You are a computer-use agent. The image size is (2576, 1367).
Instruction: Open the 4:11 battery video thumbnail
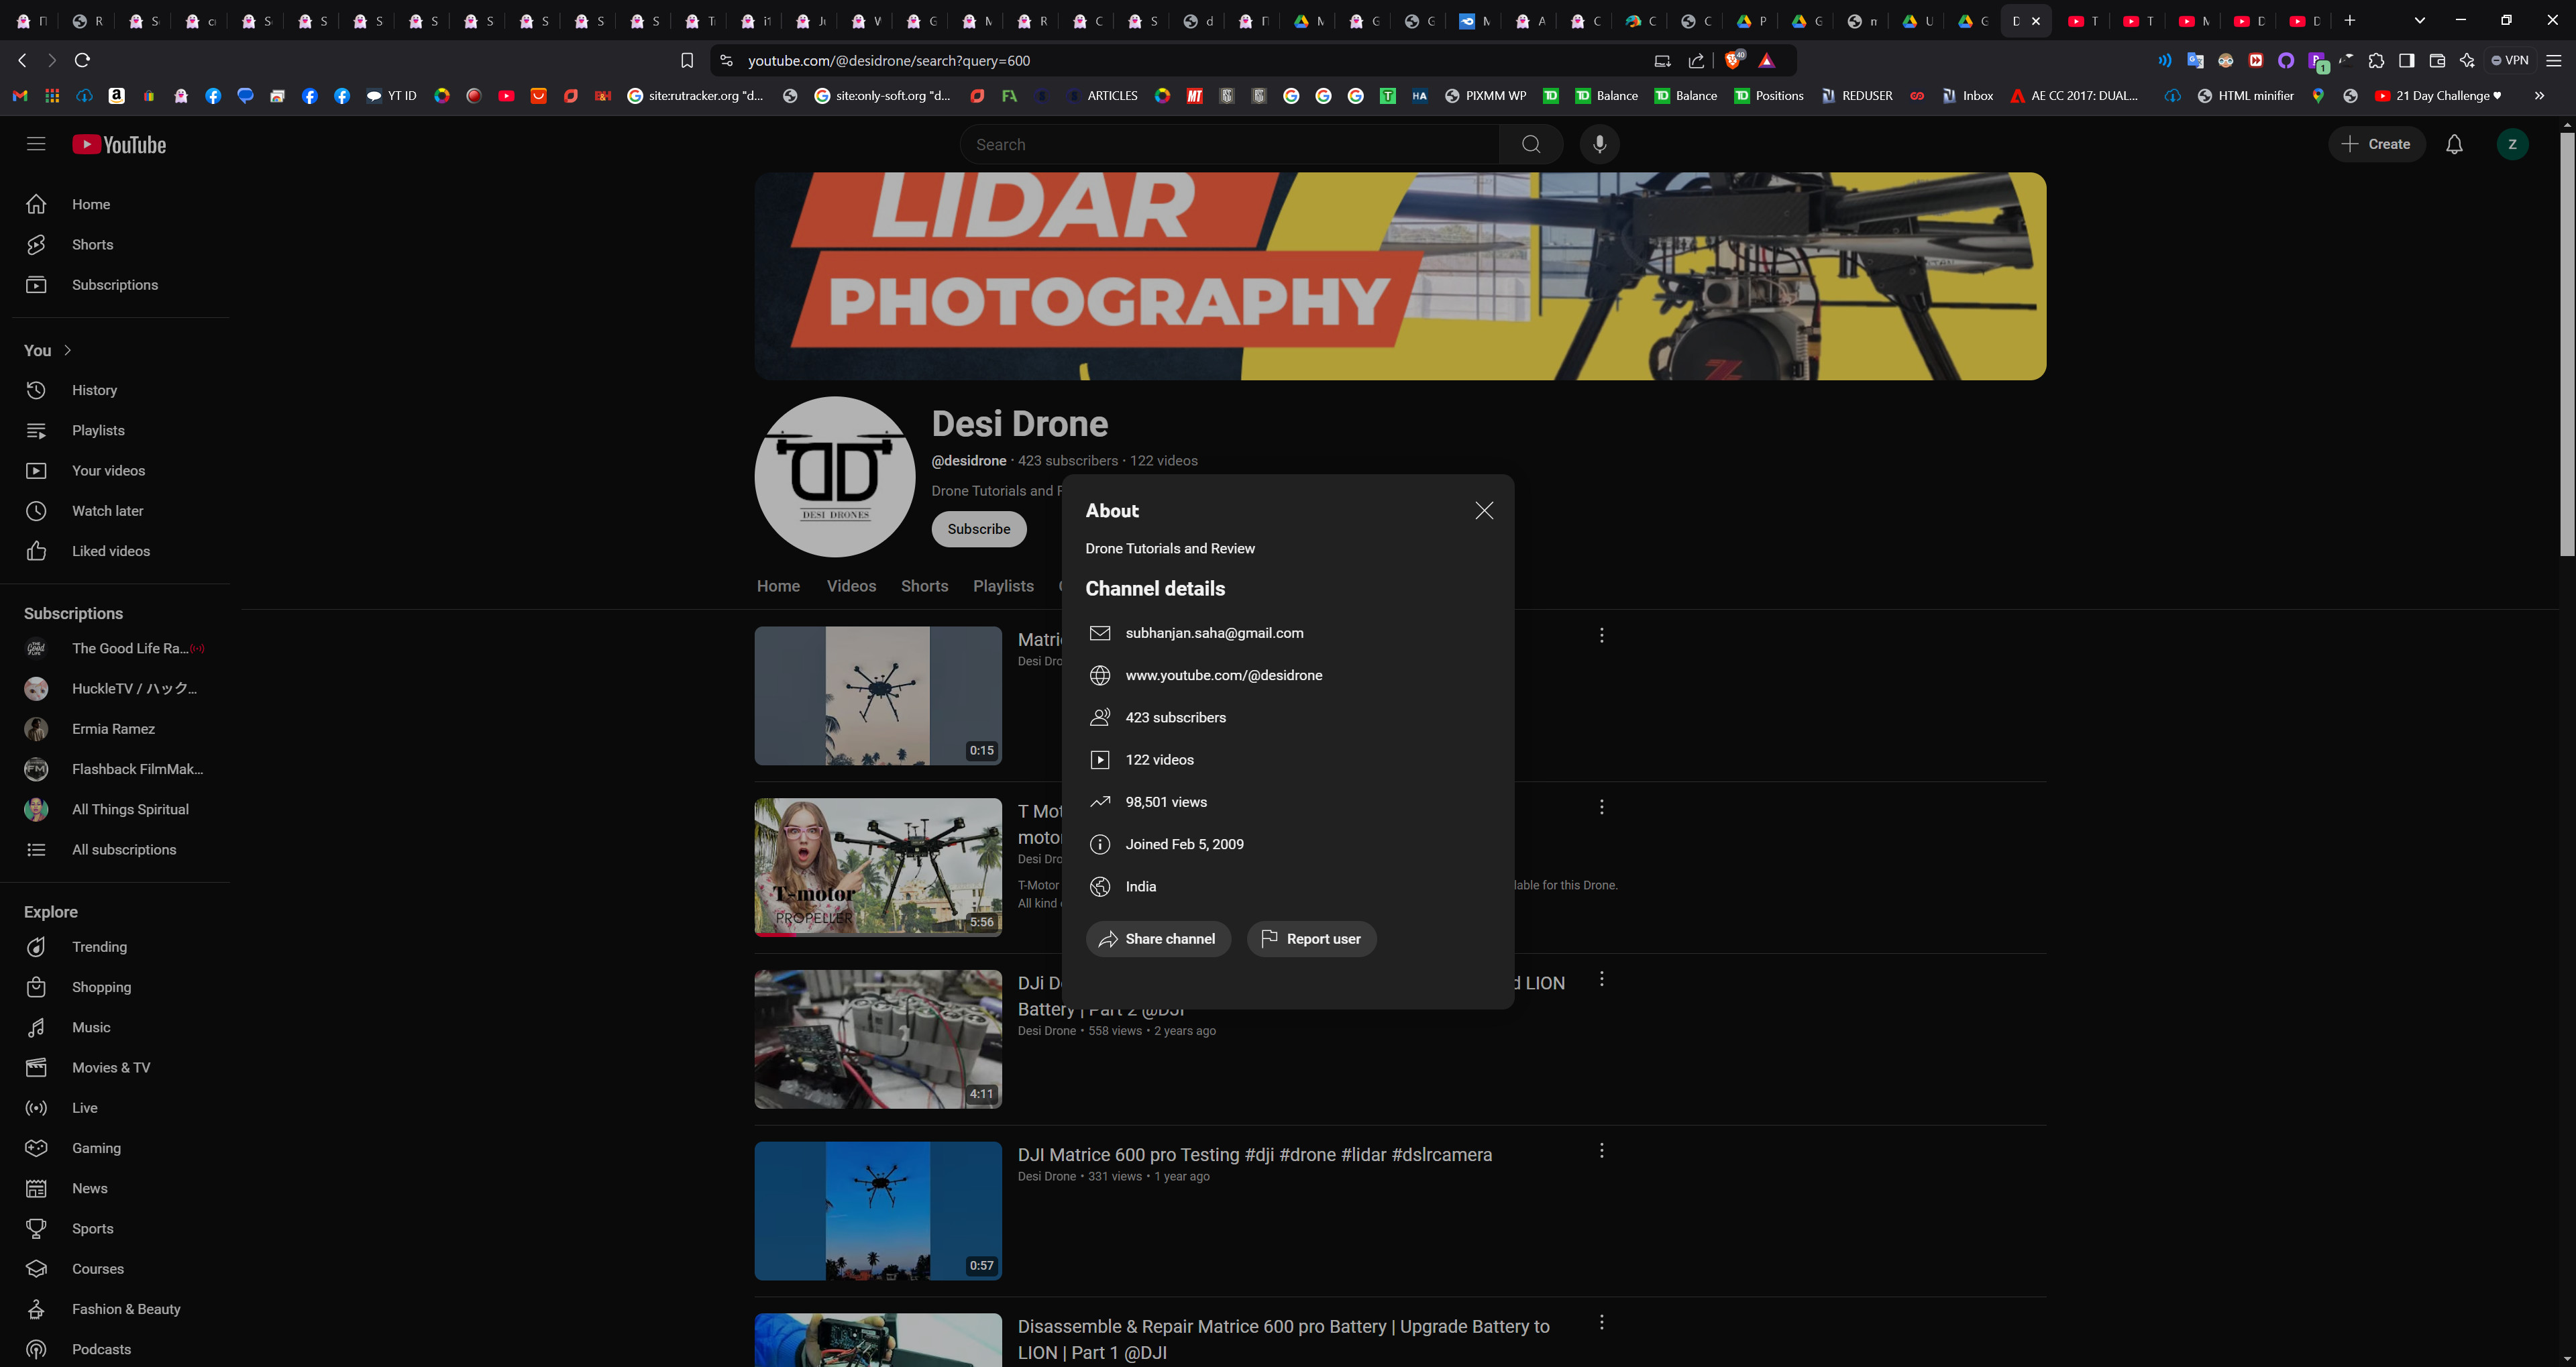[878, 1039]
